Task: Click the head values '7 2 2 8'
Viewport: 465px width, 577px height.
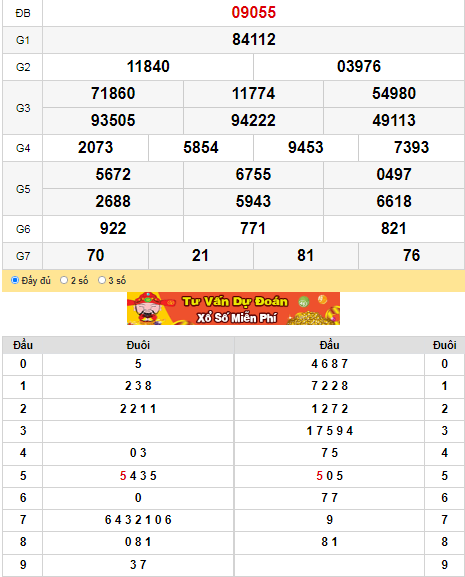Action: pos(330,386)
